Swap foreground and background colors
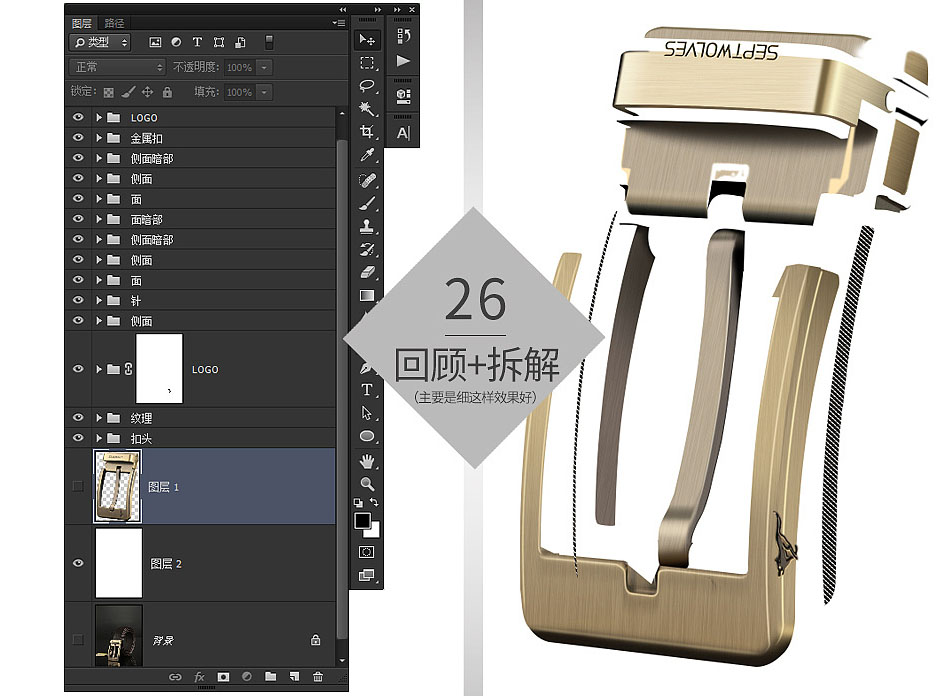Screen dimensions: 947x696 point(374,502)
